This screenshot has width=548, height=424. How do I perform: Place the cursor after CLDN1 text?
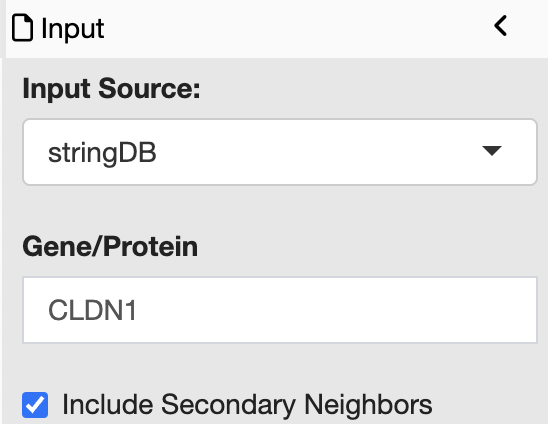(x=137, y=310)
